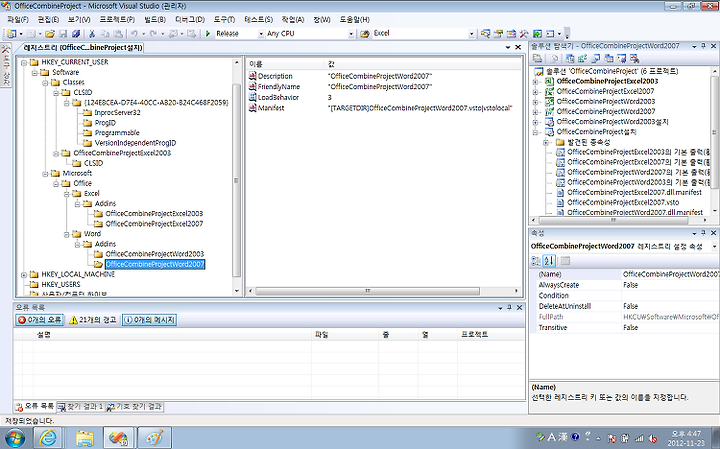The height and width of the screenshot is (449, 720).
Task: Select OfficeCombineProjectWord2003 registry key under Addins
Action: [155, 254]
